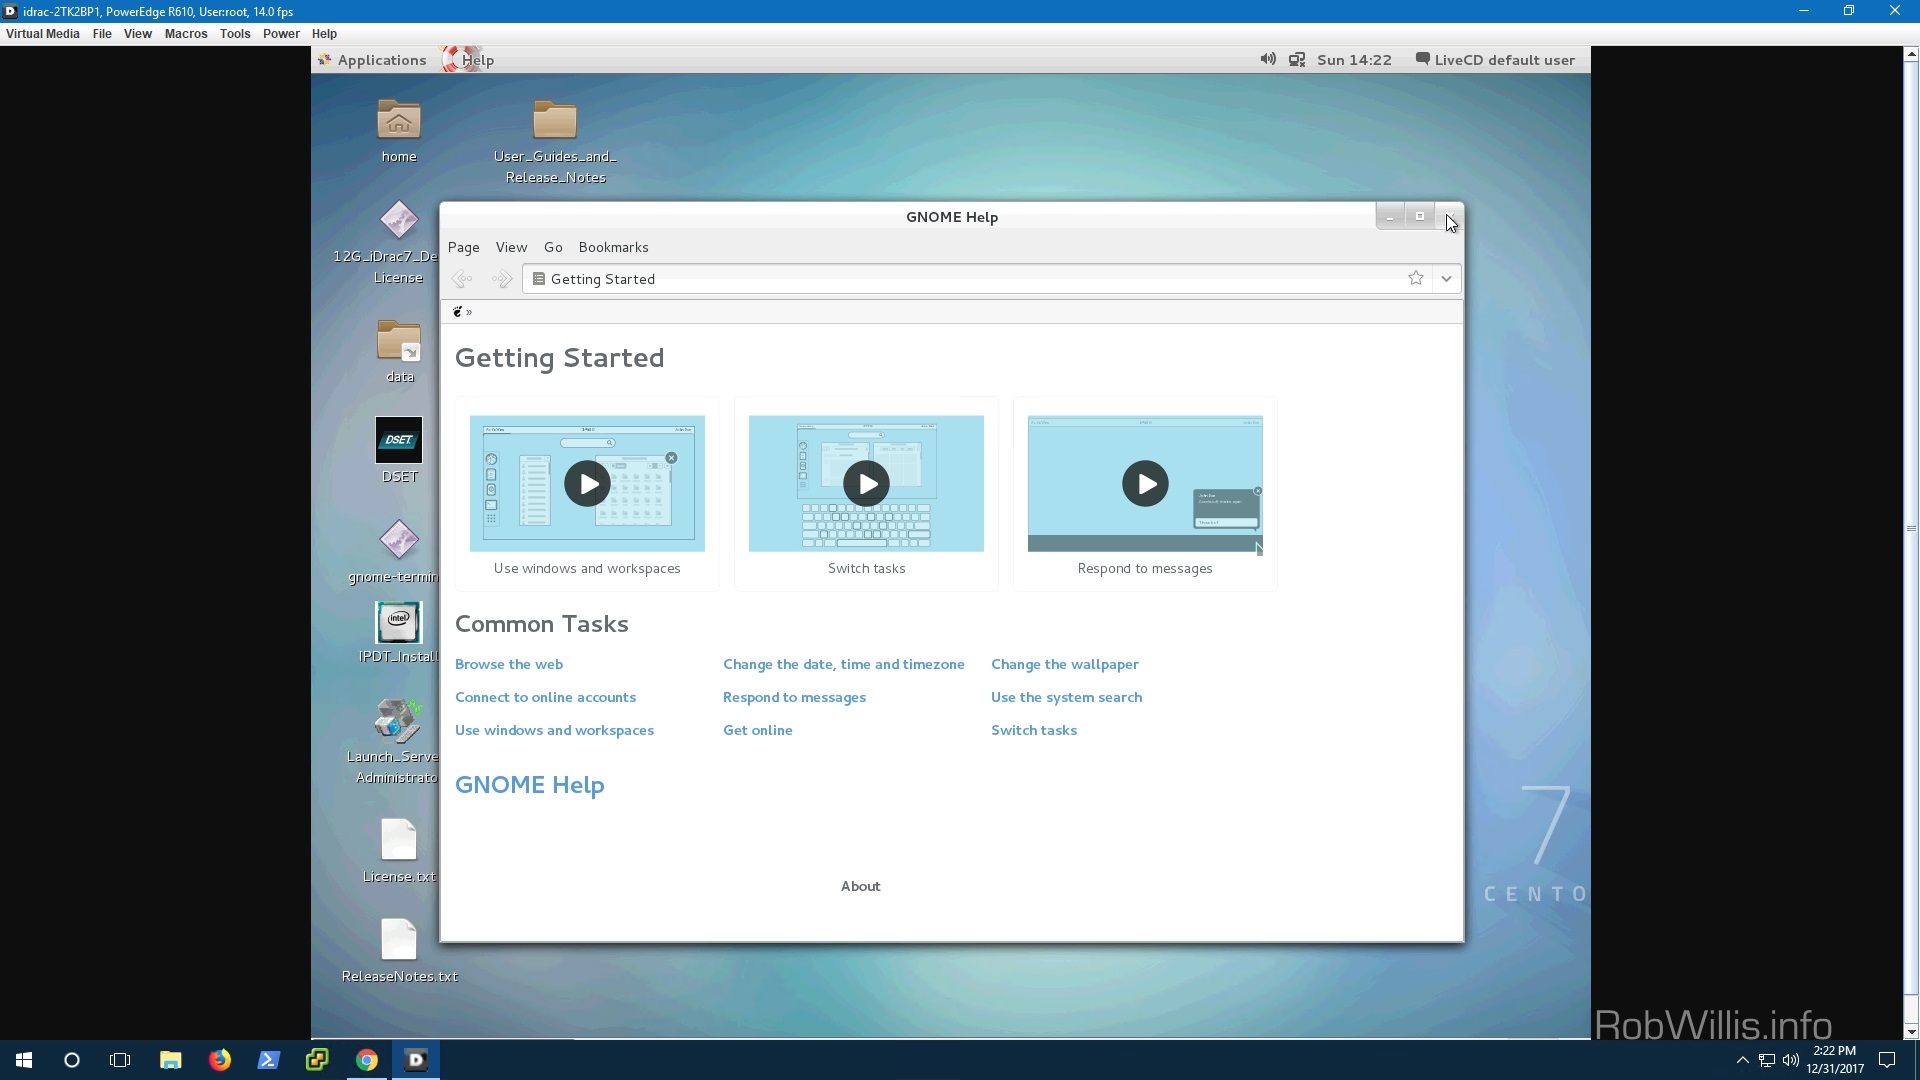Open Change the date, time and timezone link
Screen dimensions: 1920x1080
point(844,664)
